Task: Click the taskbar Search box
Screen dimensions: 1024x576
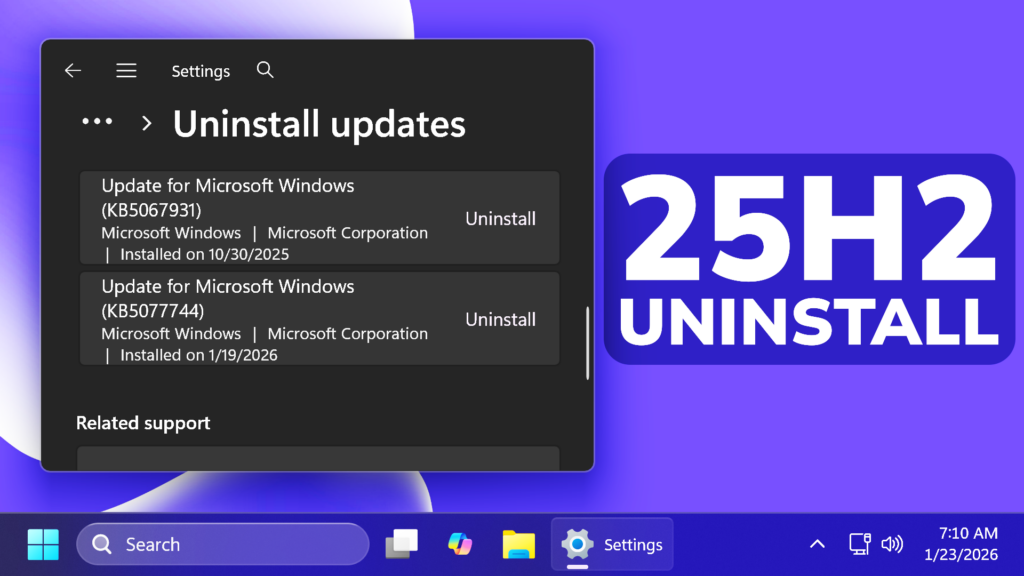Action: point(222,544)
